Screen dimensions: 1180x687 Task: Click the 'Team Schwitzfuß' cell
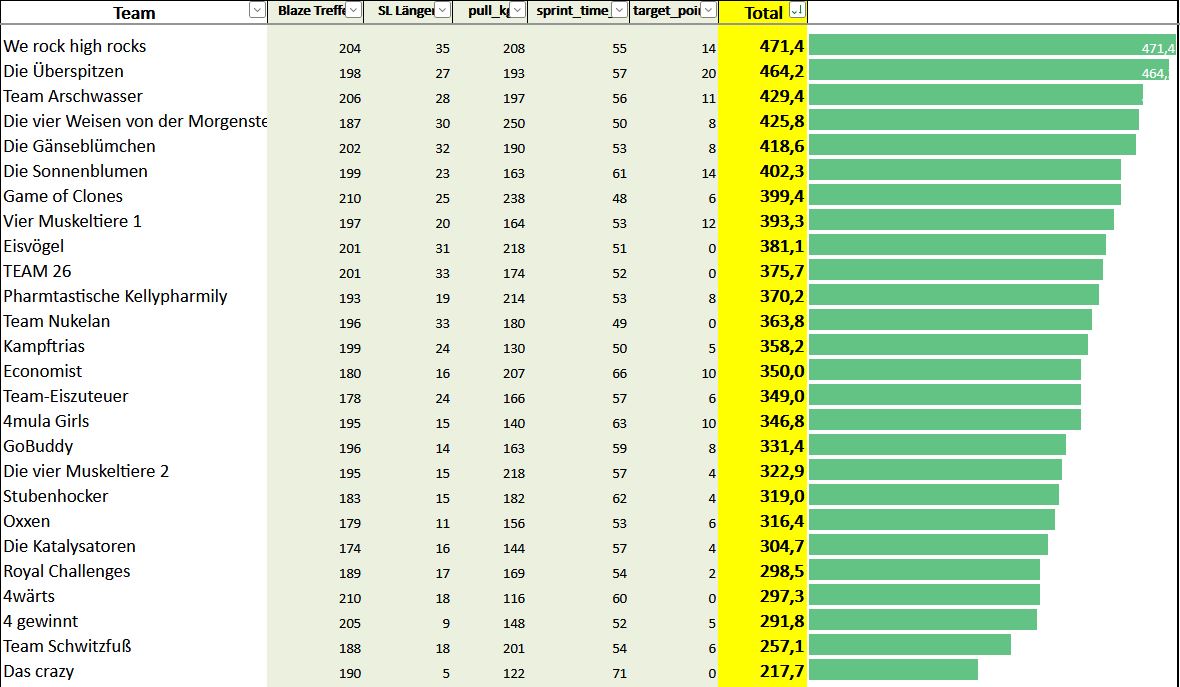67,647
